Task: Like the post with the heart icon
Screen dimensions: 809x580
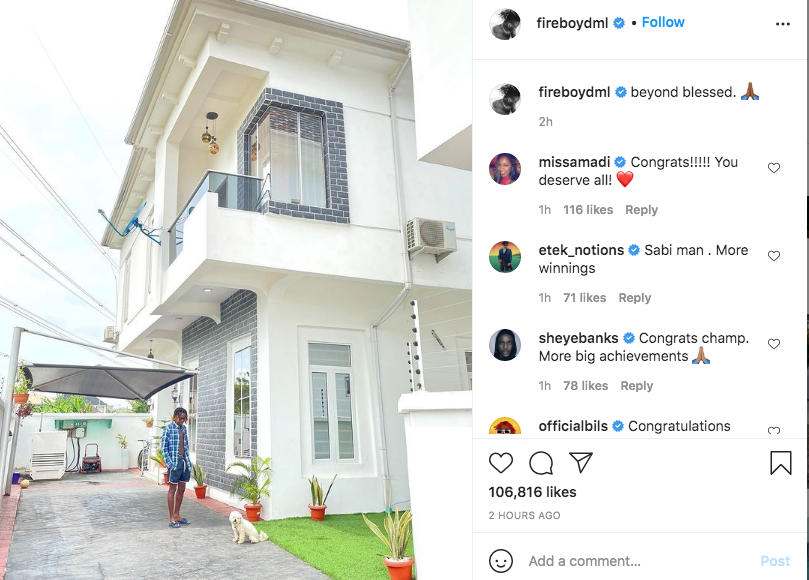Action: coord(500,463)
